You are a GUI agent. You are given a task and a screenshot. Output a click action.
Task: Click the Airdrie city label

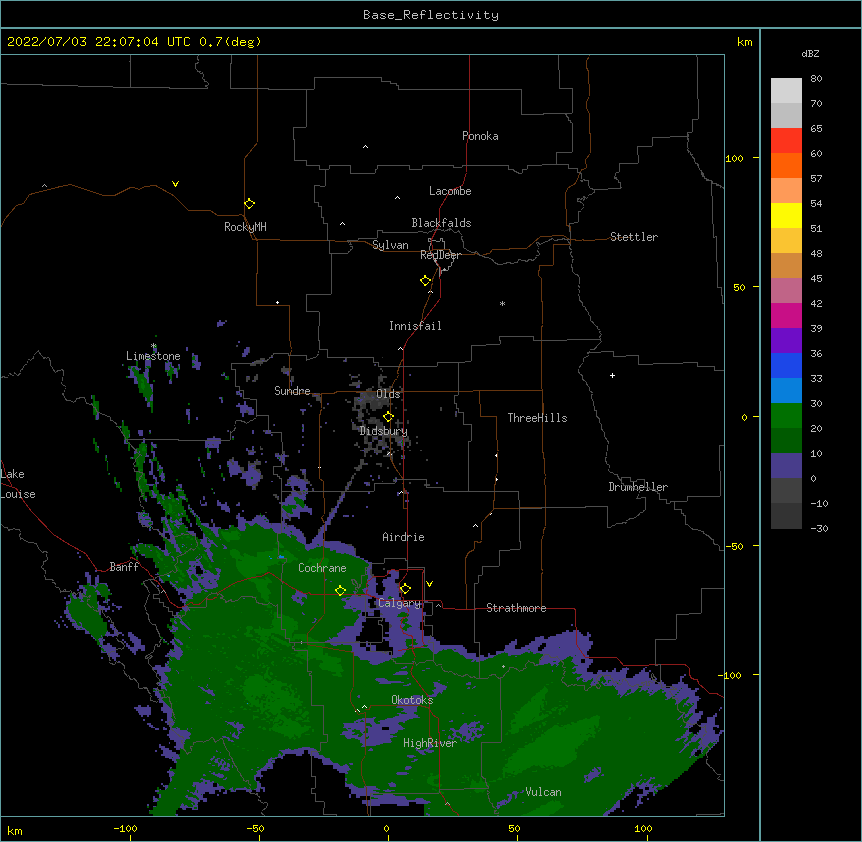pyautogui.click(x=403, y=537)
